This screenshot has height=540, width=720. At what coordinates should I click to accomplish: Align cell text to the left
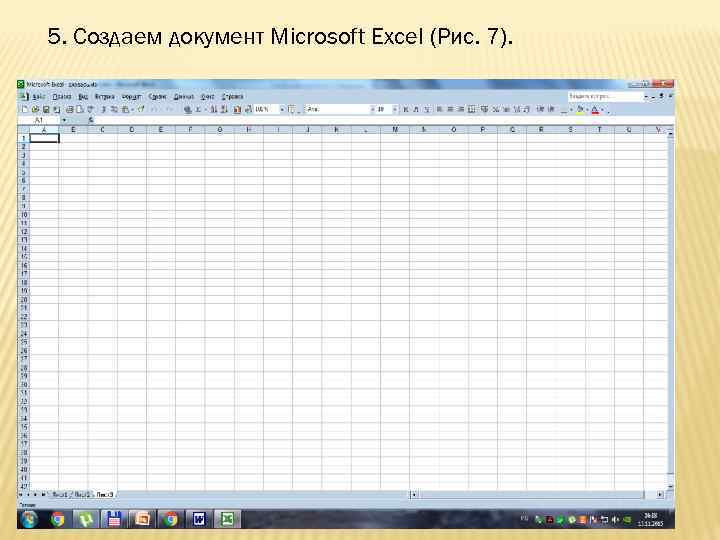point(439,109)
